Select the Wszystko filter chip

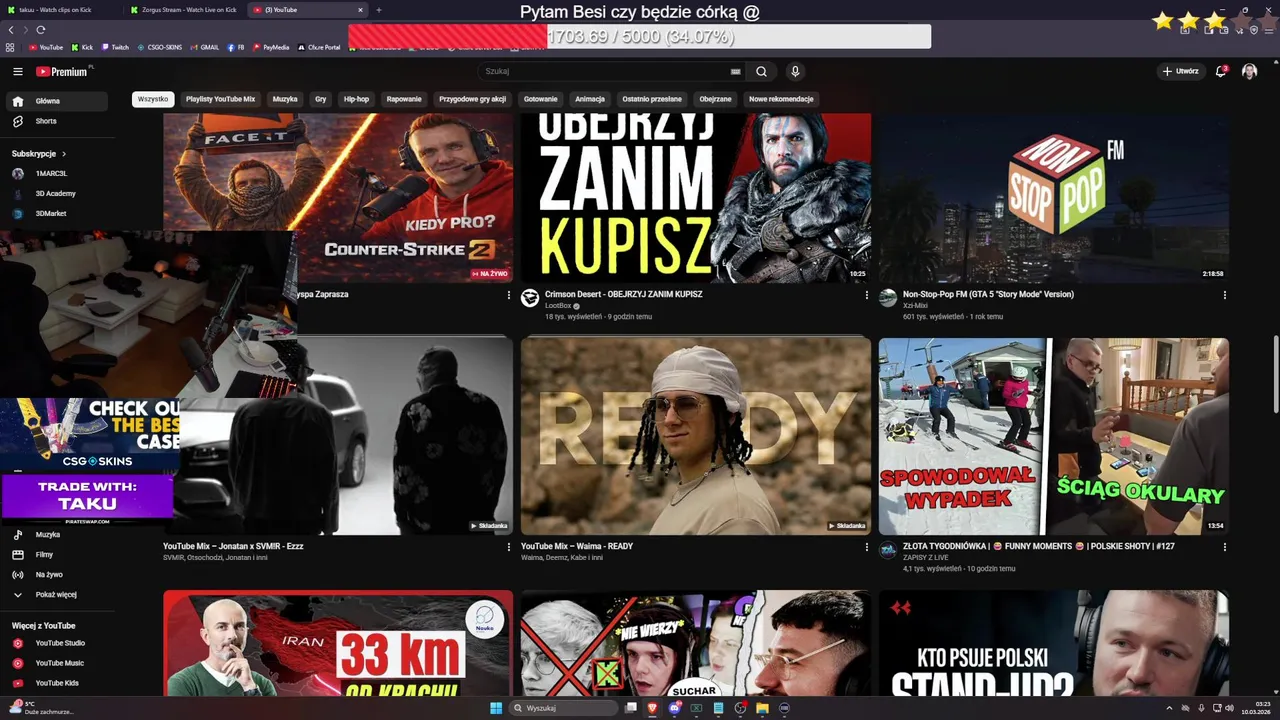[x=153, y=99]
